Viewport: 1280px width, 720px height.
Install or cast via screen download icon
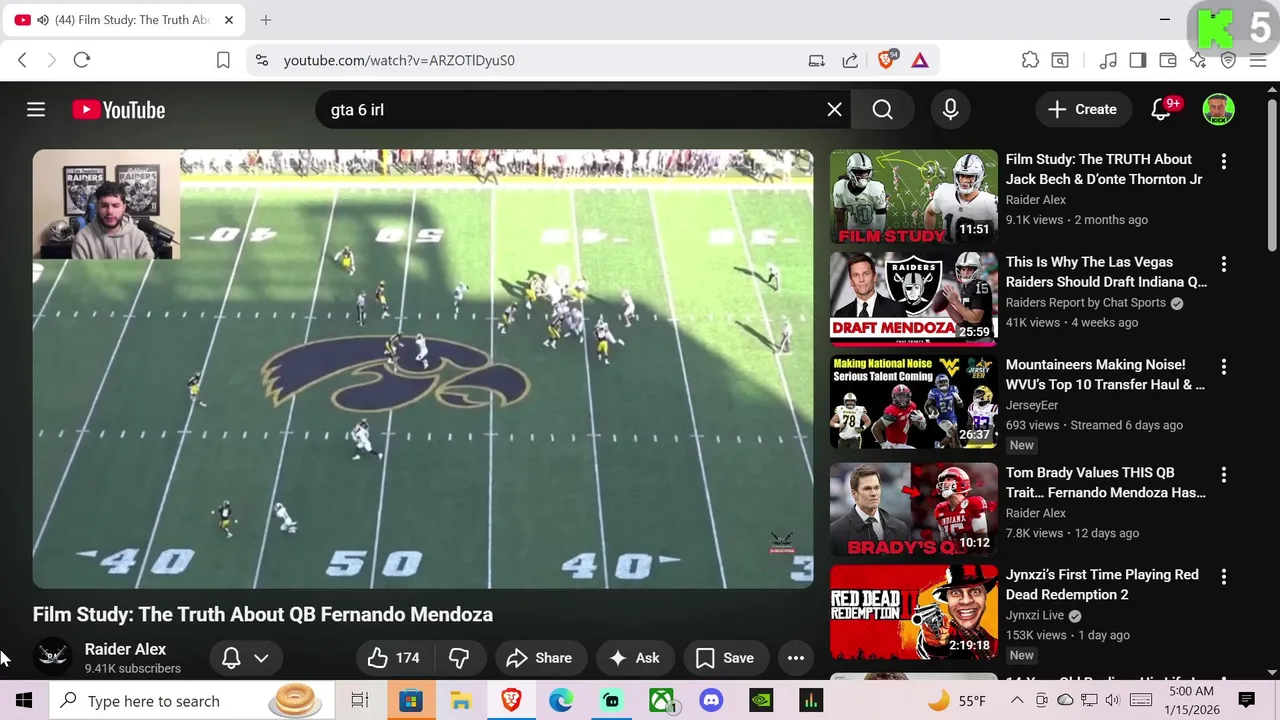(817, 60)
